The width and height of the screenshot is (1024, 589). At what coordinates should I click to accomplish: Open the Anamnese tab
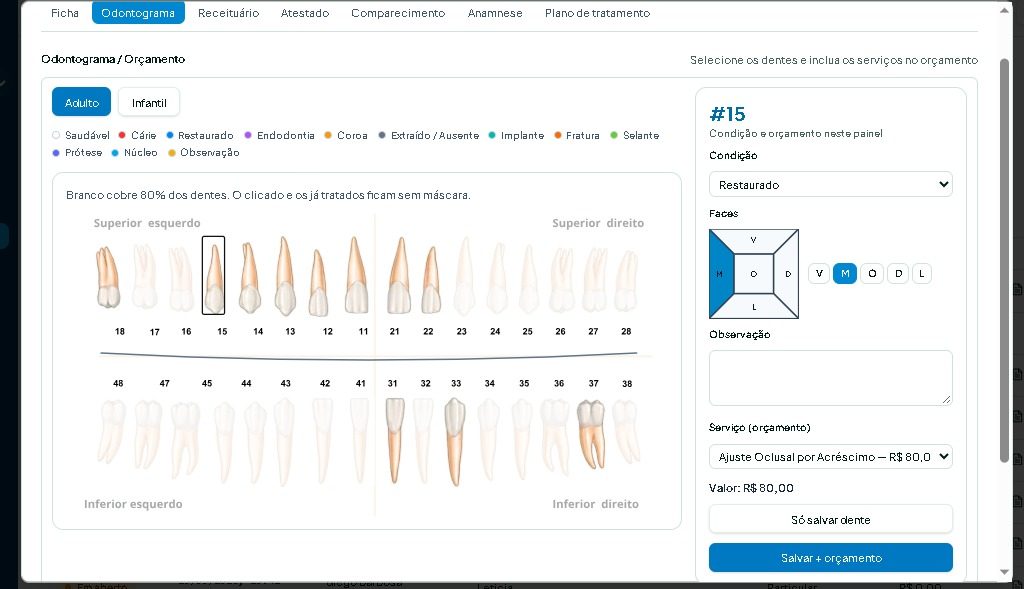(x=495, y=13)
